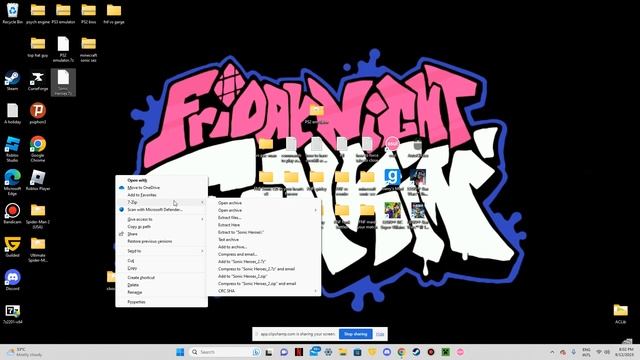Select the 7z2201-x64 installer icon
Image resolution: width=640 pixels, height=360 pixels.
pos(12,314)
